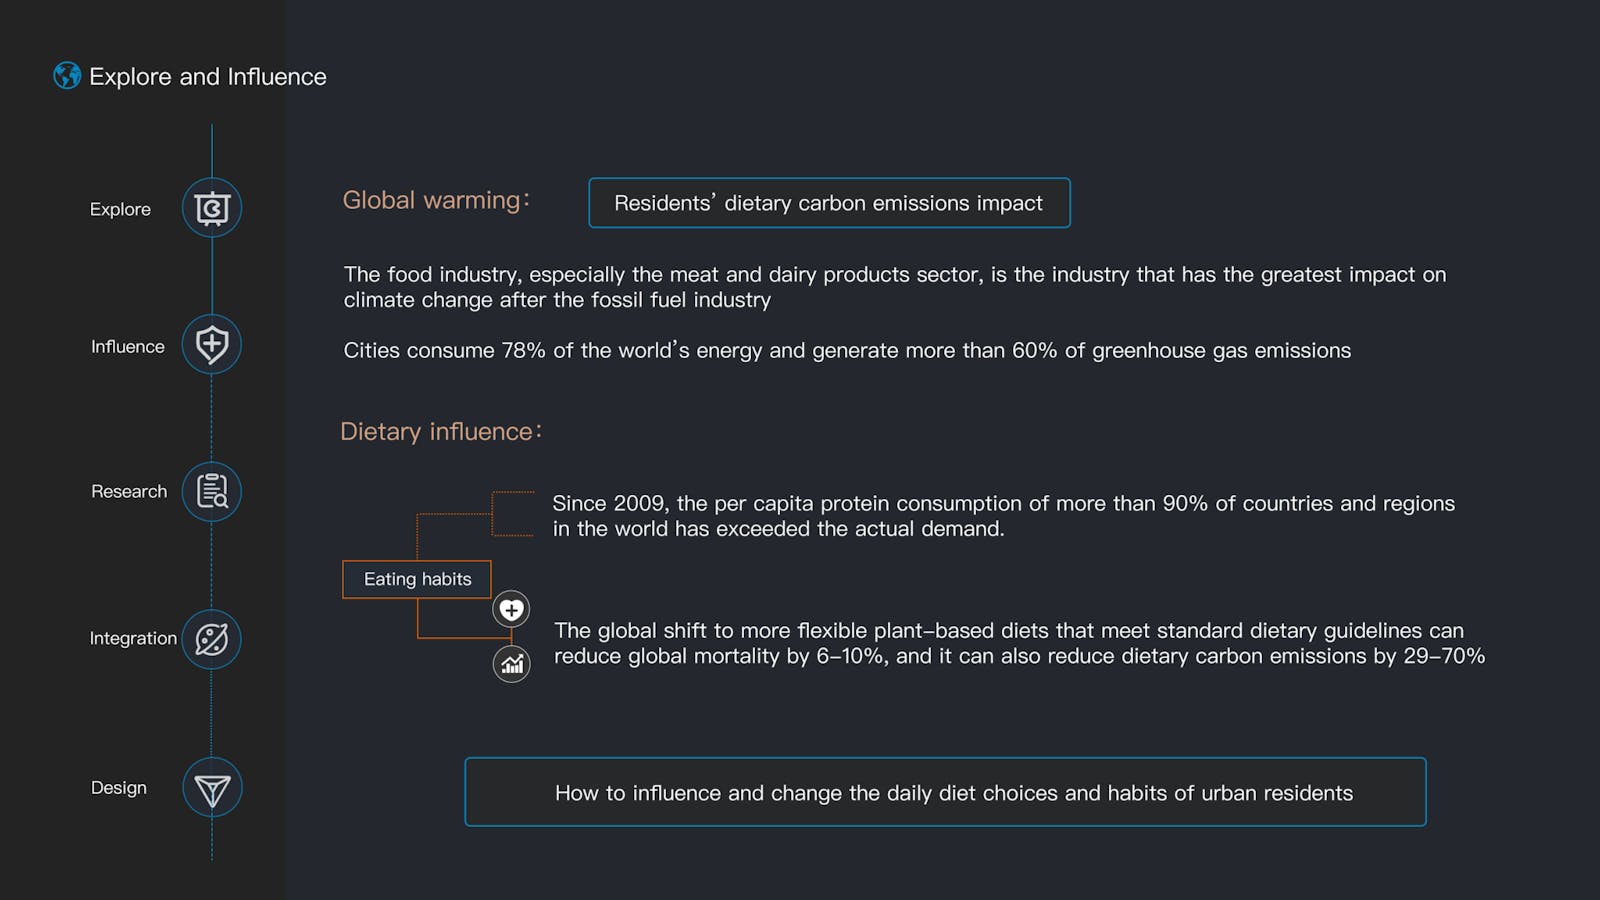1600x900 pixels.
Task: Click the Design triangle icon
Action: pyautogui.click(x=212, y=788)
